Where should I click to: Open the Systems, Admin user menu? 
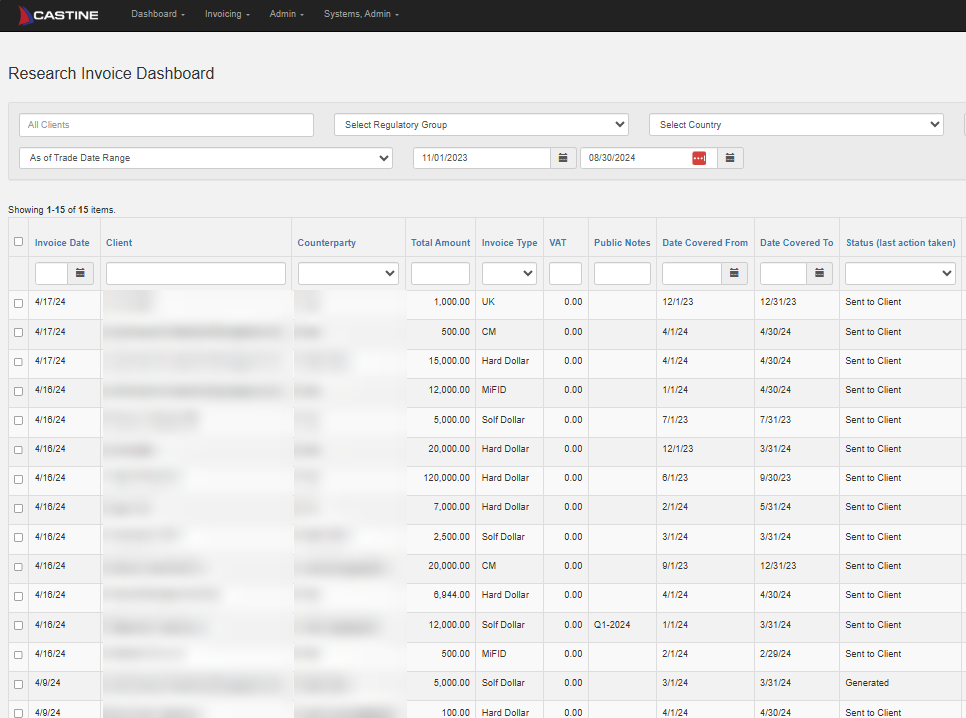click(x=361, y=14)
